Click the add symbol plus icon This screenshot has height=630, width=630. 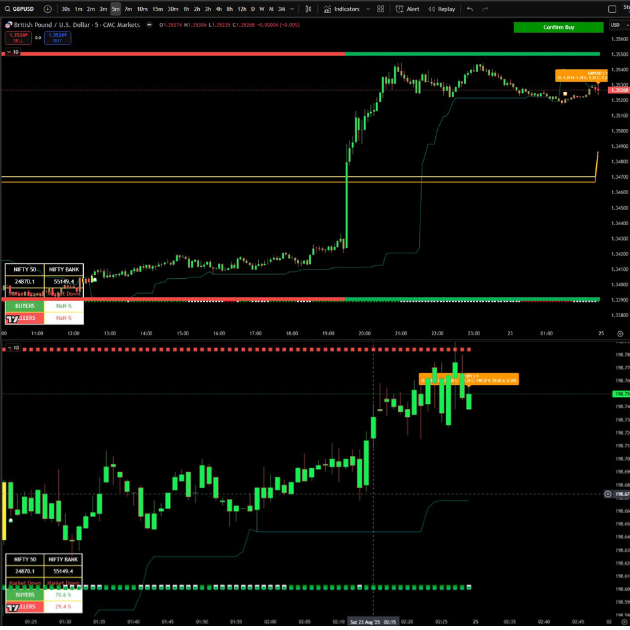coord(46,9)
